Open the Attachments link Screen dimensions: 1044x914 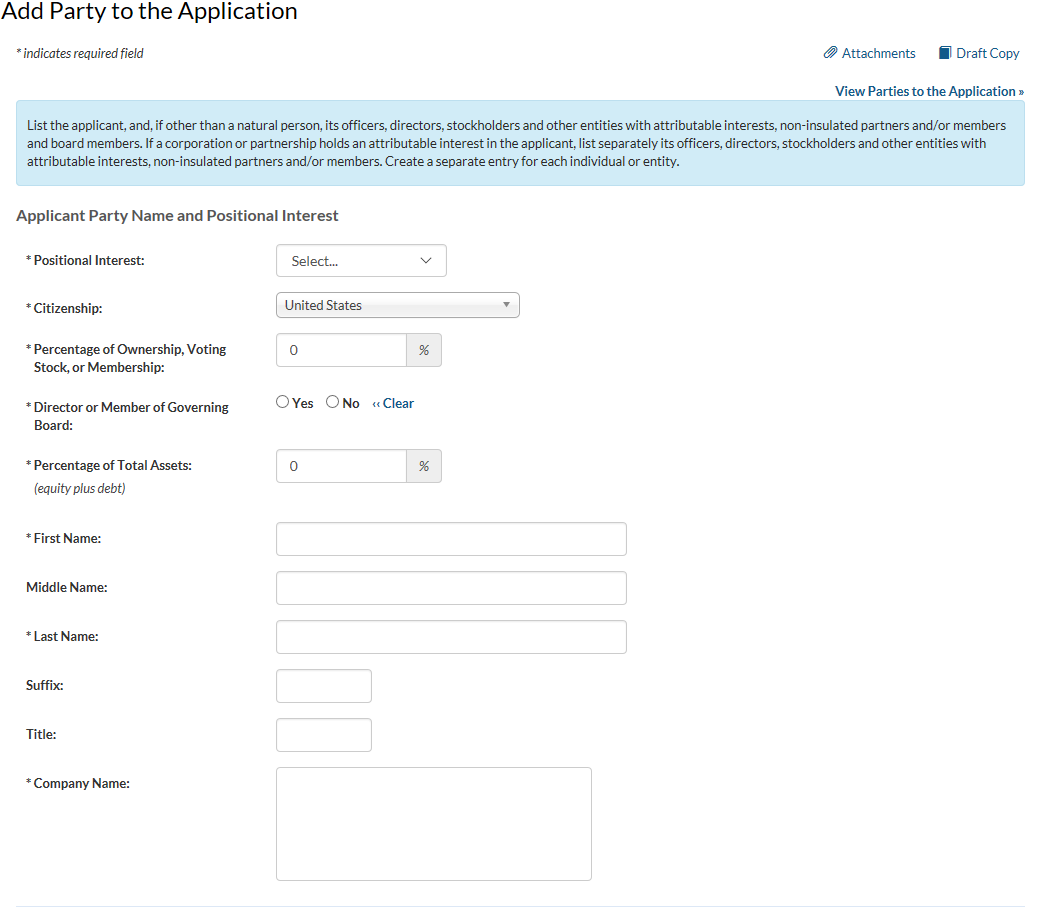click(x=878, y=53)
